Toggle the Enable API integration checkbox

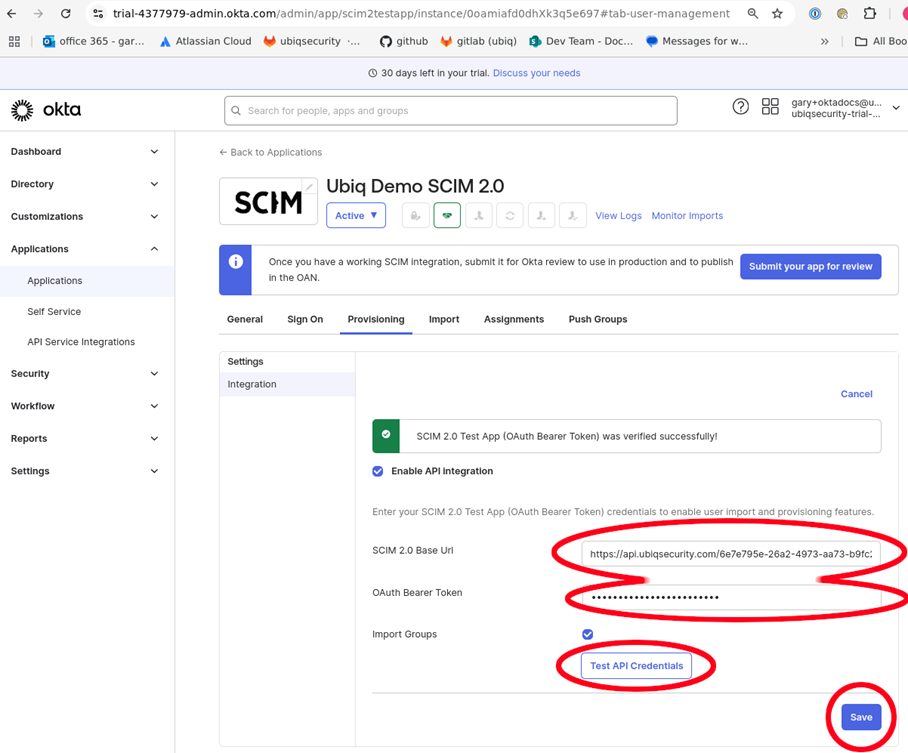378,471
